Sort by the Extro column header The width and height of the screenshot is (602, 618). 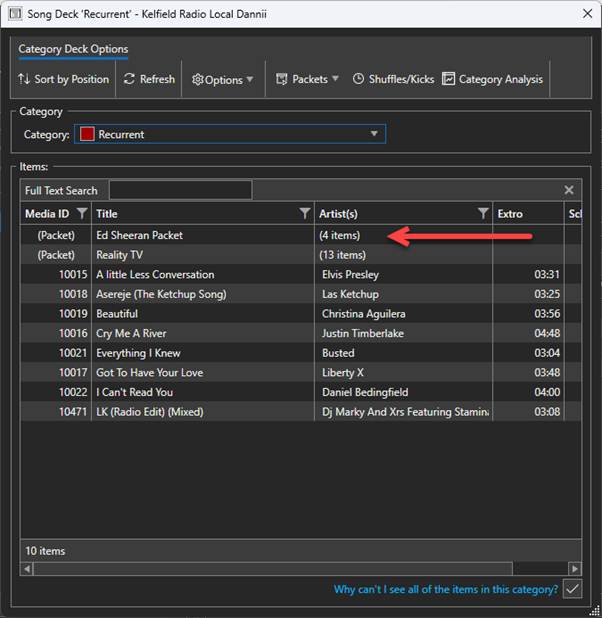click(528, 214)
